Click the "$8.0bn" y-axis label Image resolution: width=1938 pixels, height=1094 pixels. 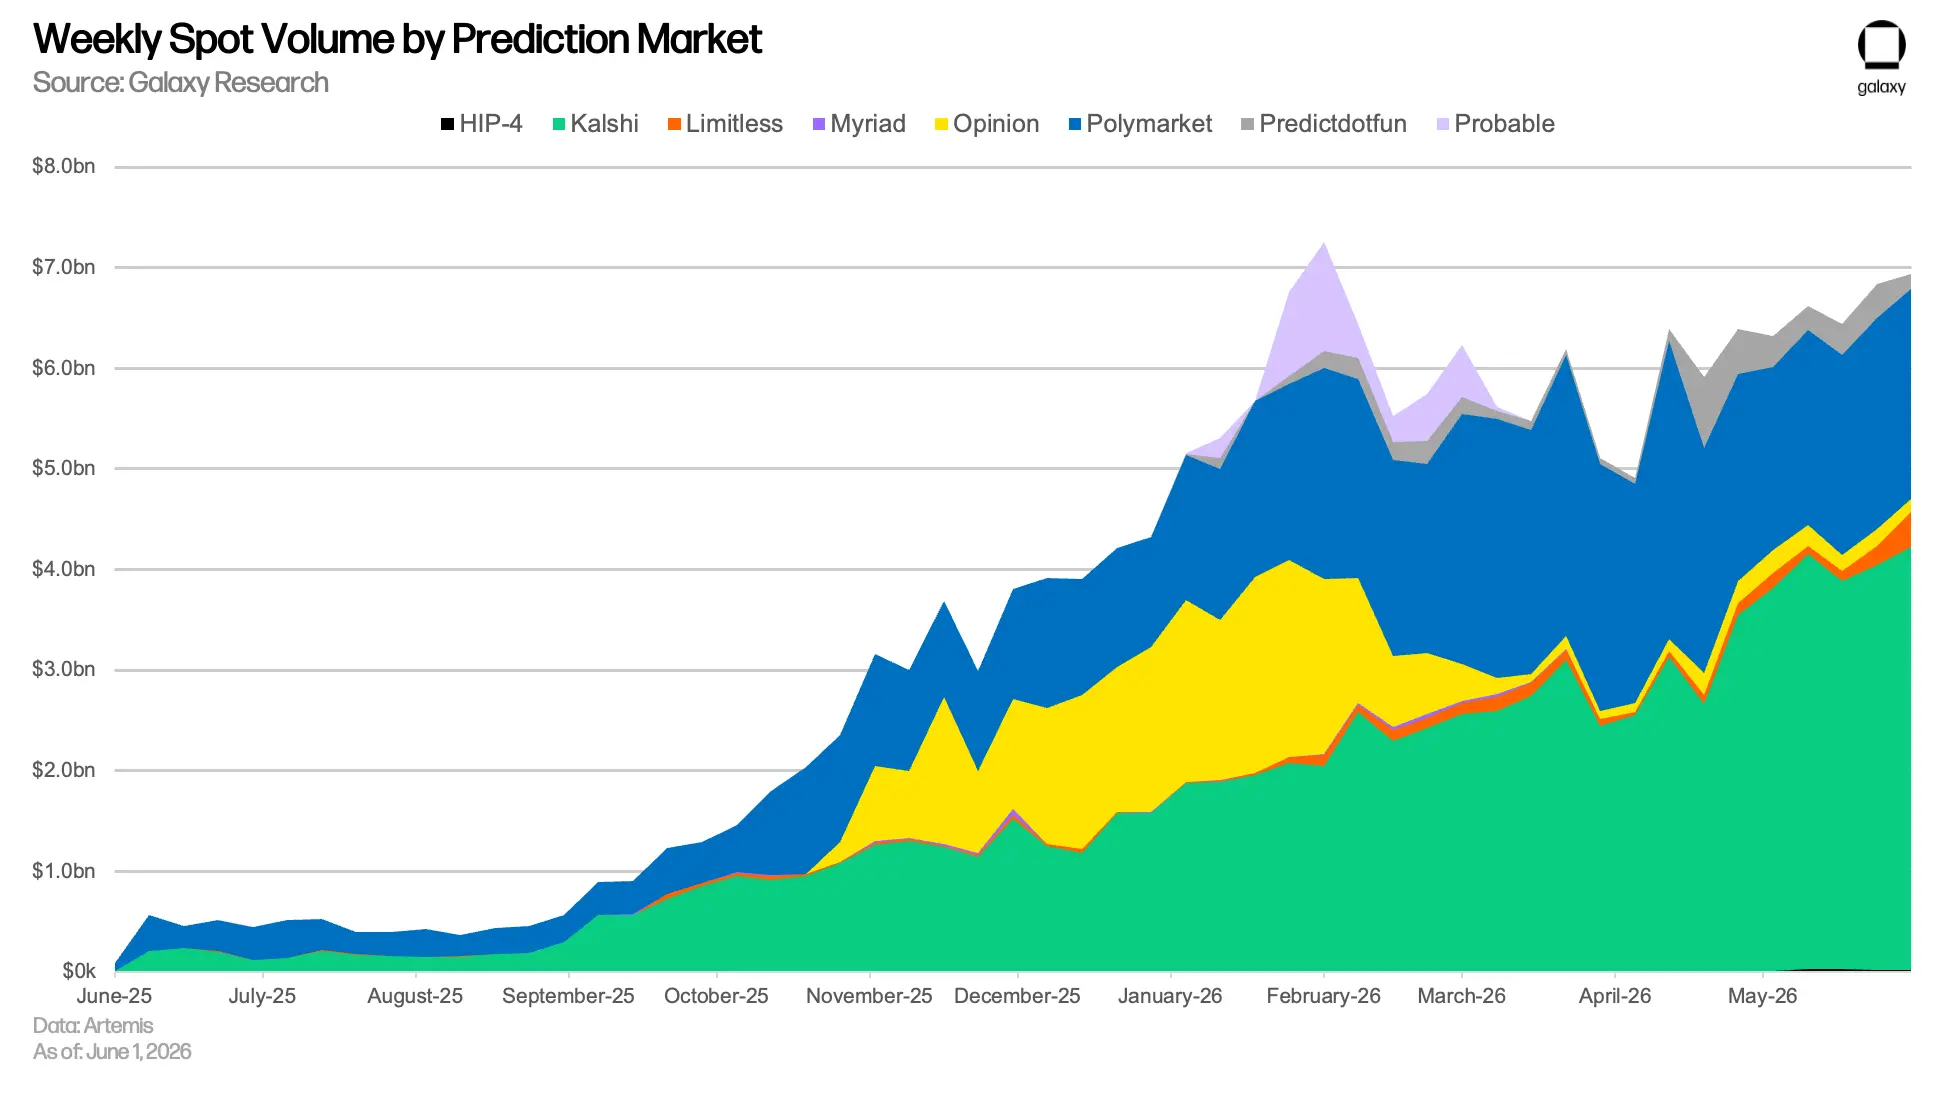point(64,166)
